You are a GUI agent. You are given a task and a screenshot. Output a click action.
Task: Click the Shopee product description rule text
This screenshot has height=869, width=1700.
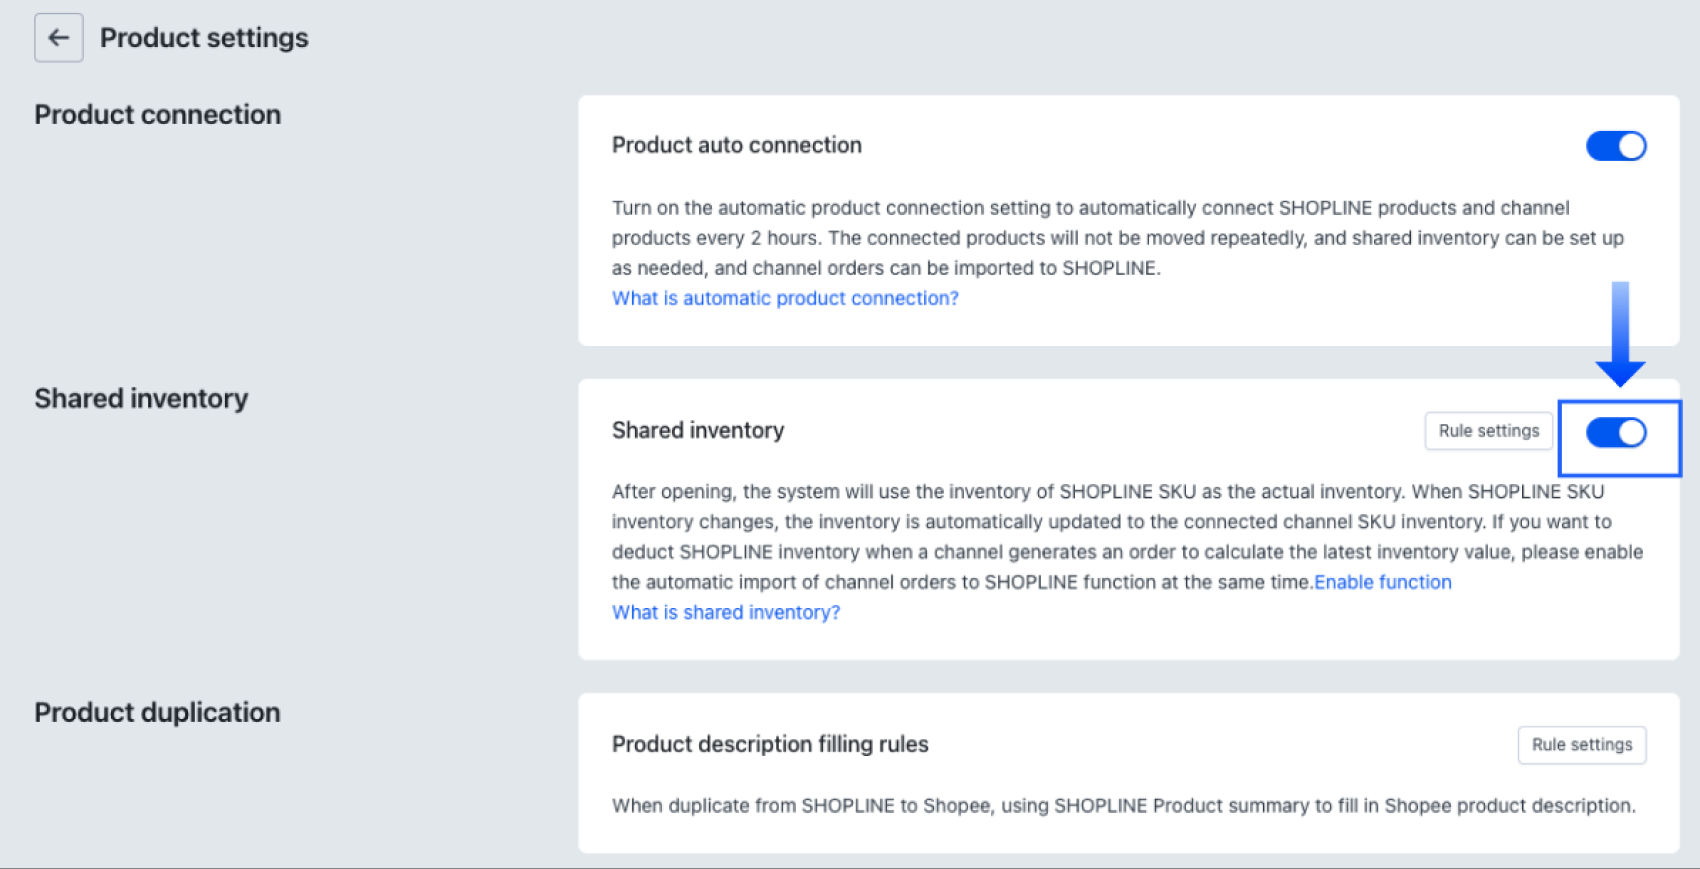click(x=1123, y=806)
